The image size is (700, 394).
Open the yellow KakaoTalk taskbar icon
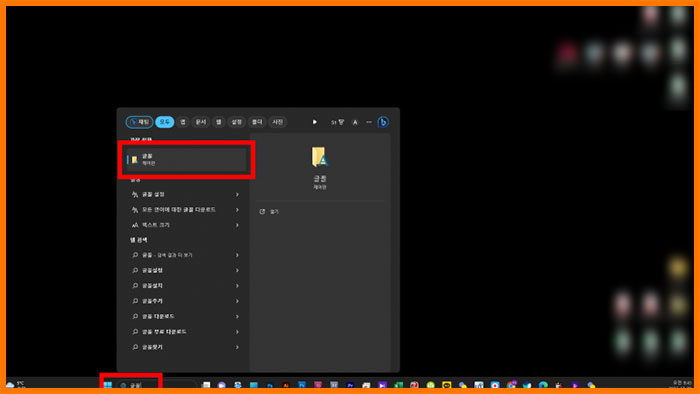coord(446,386)
